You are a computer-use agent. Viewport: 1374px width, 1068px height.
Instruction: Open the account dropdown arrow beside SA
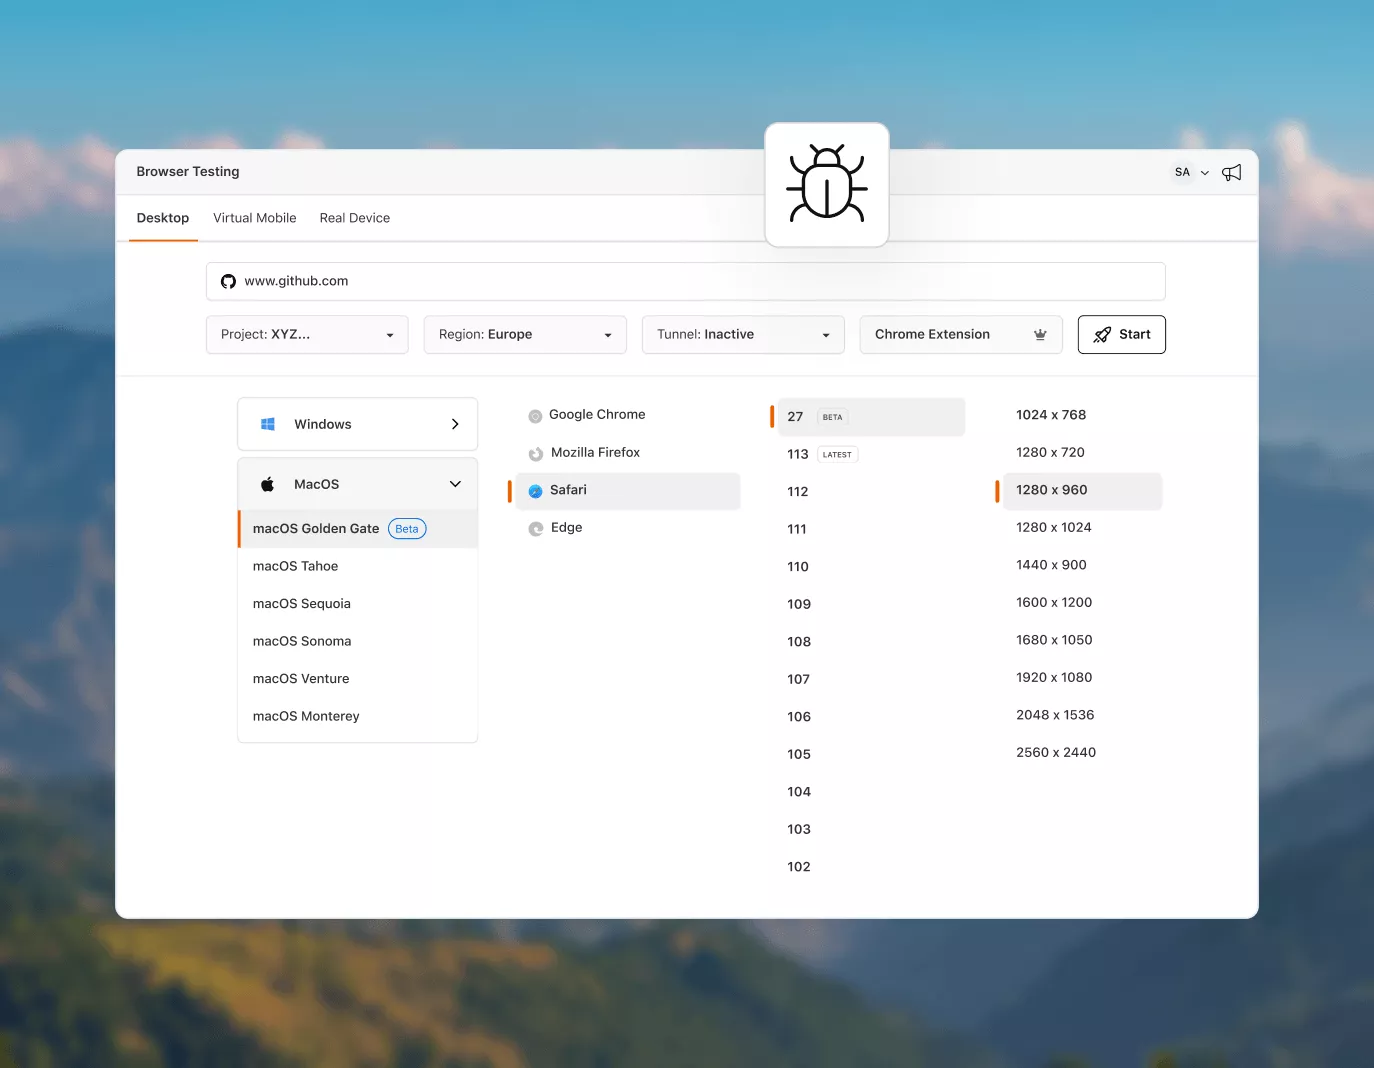tap(1205, 173)
